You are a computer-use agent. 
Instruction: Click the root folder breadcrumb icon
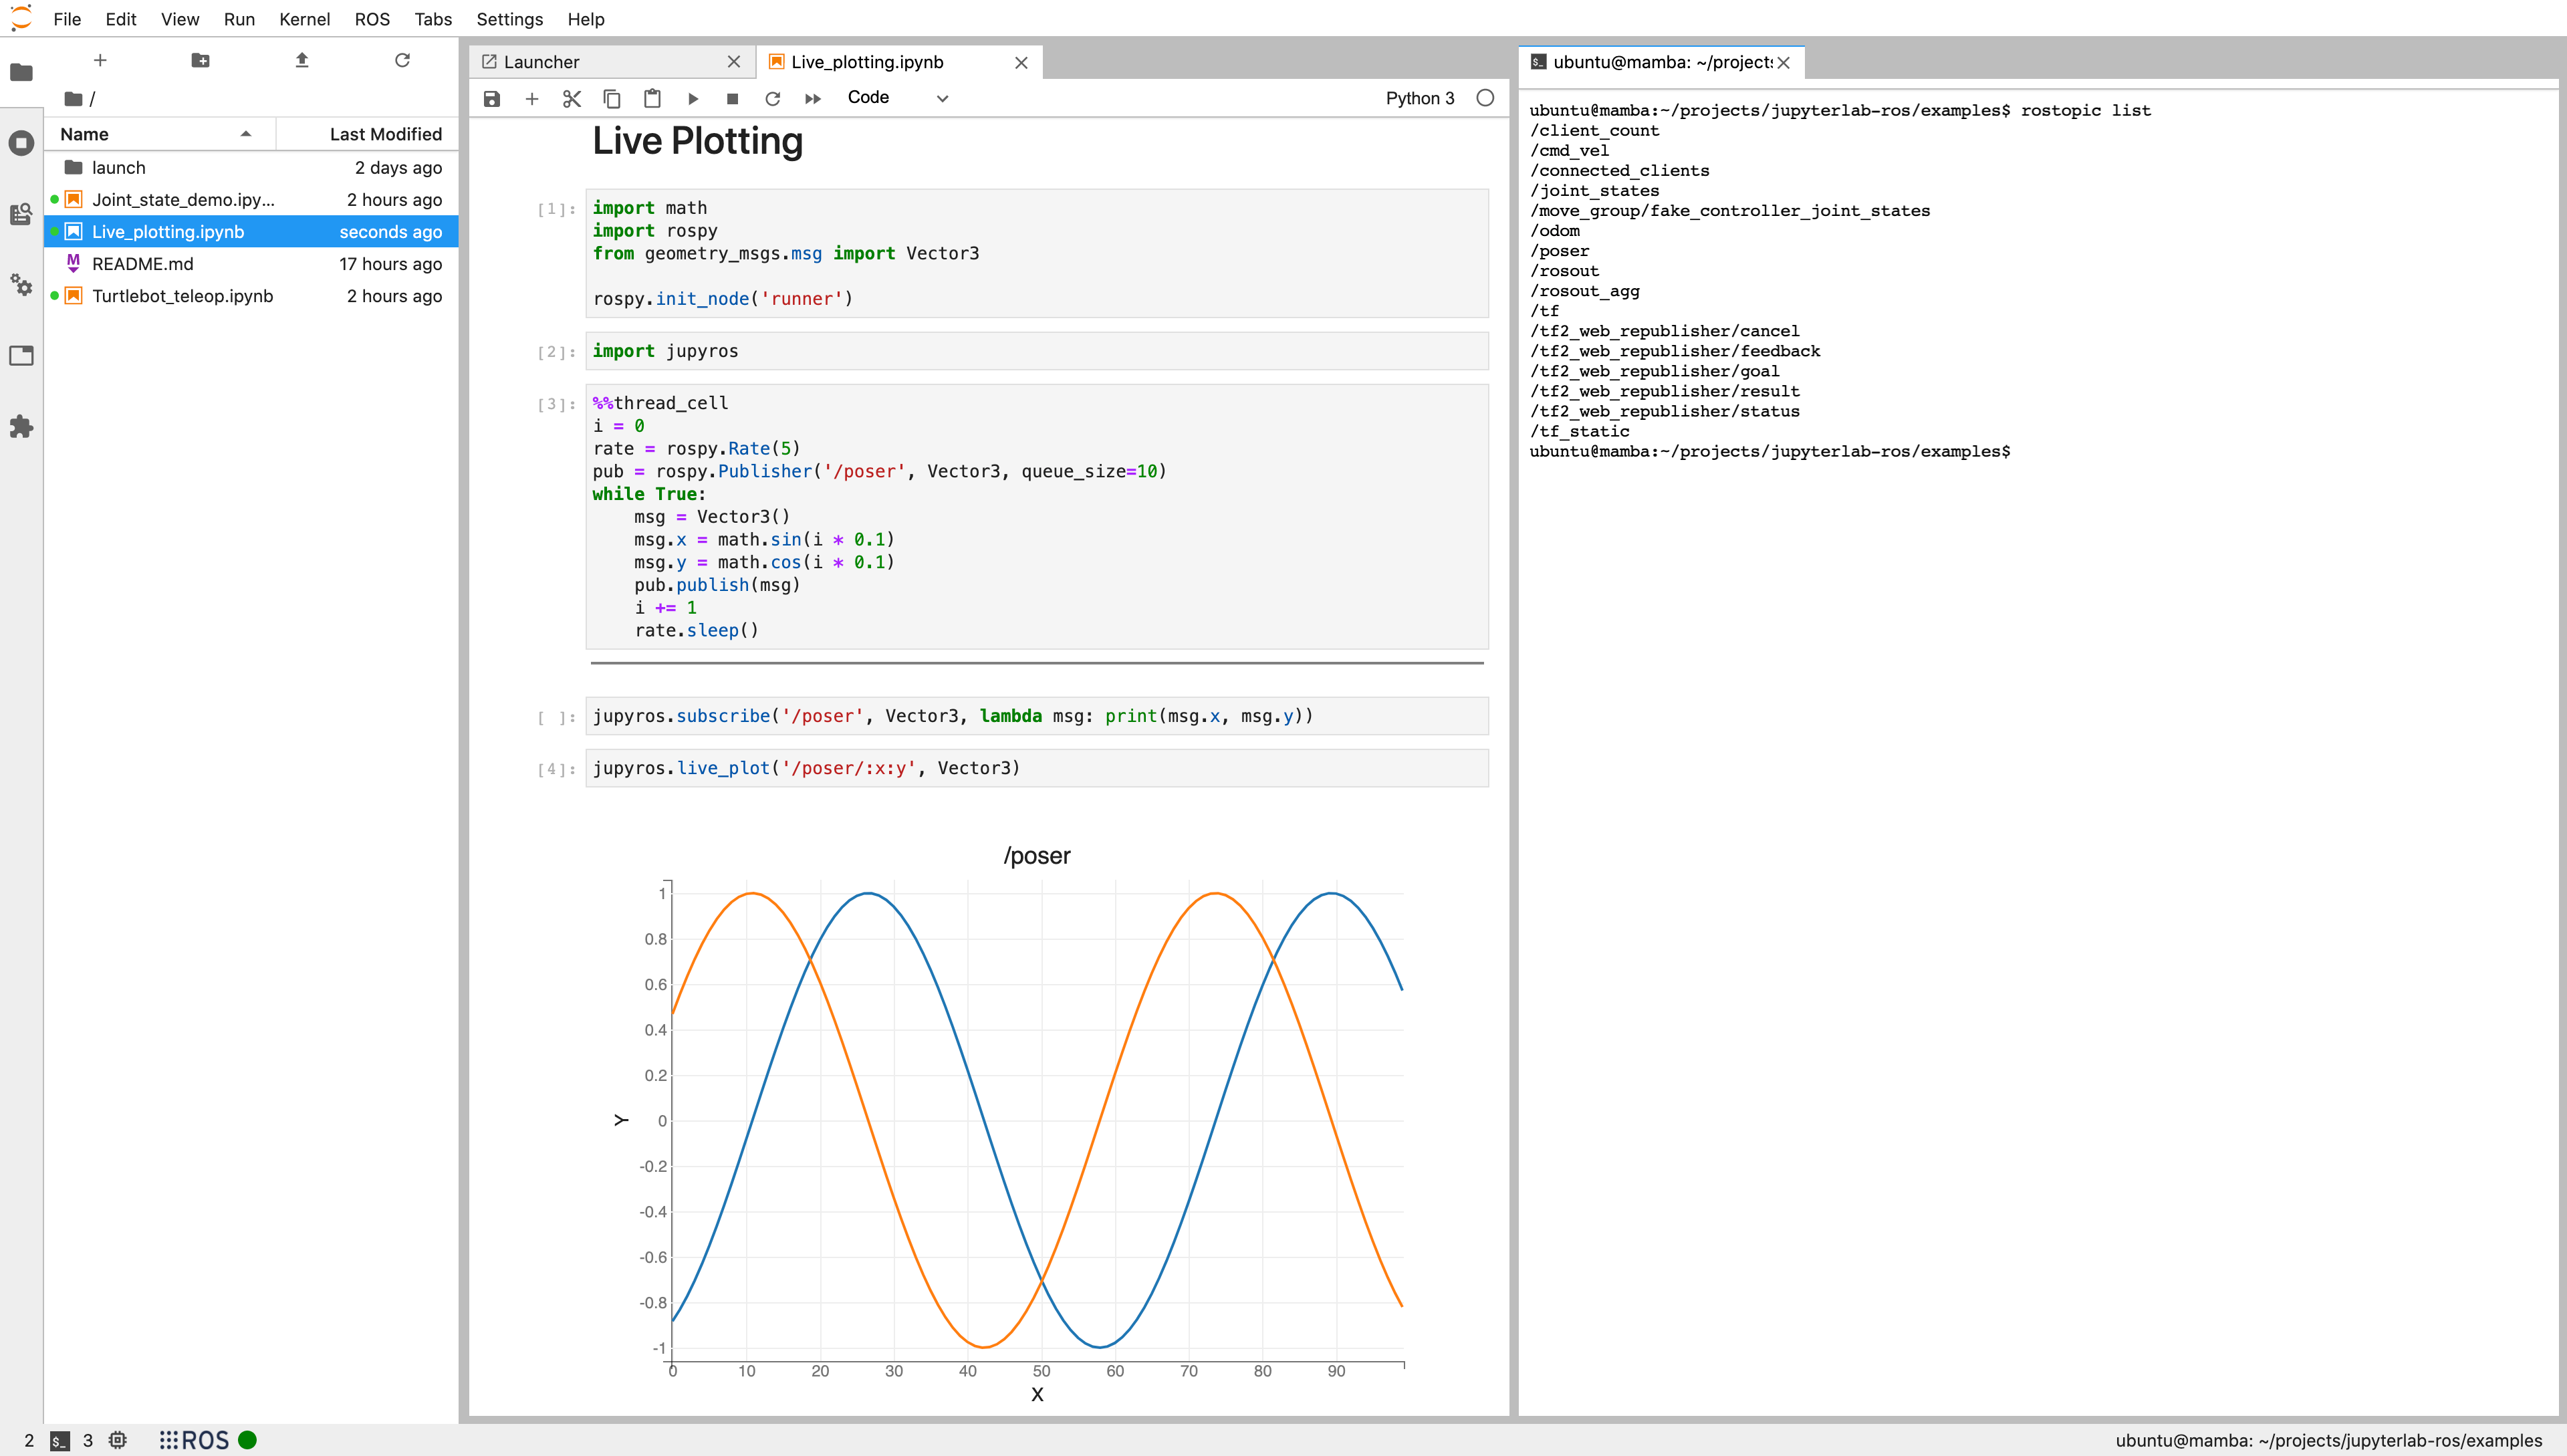click(73, 98)
